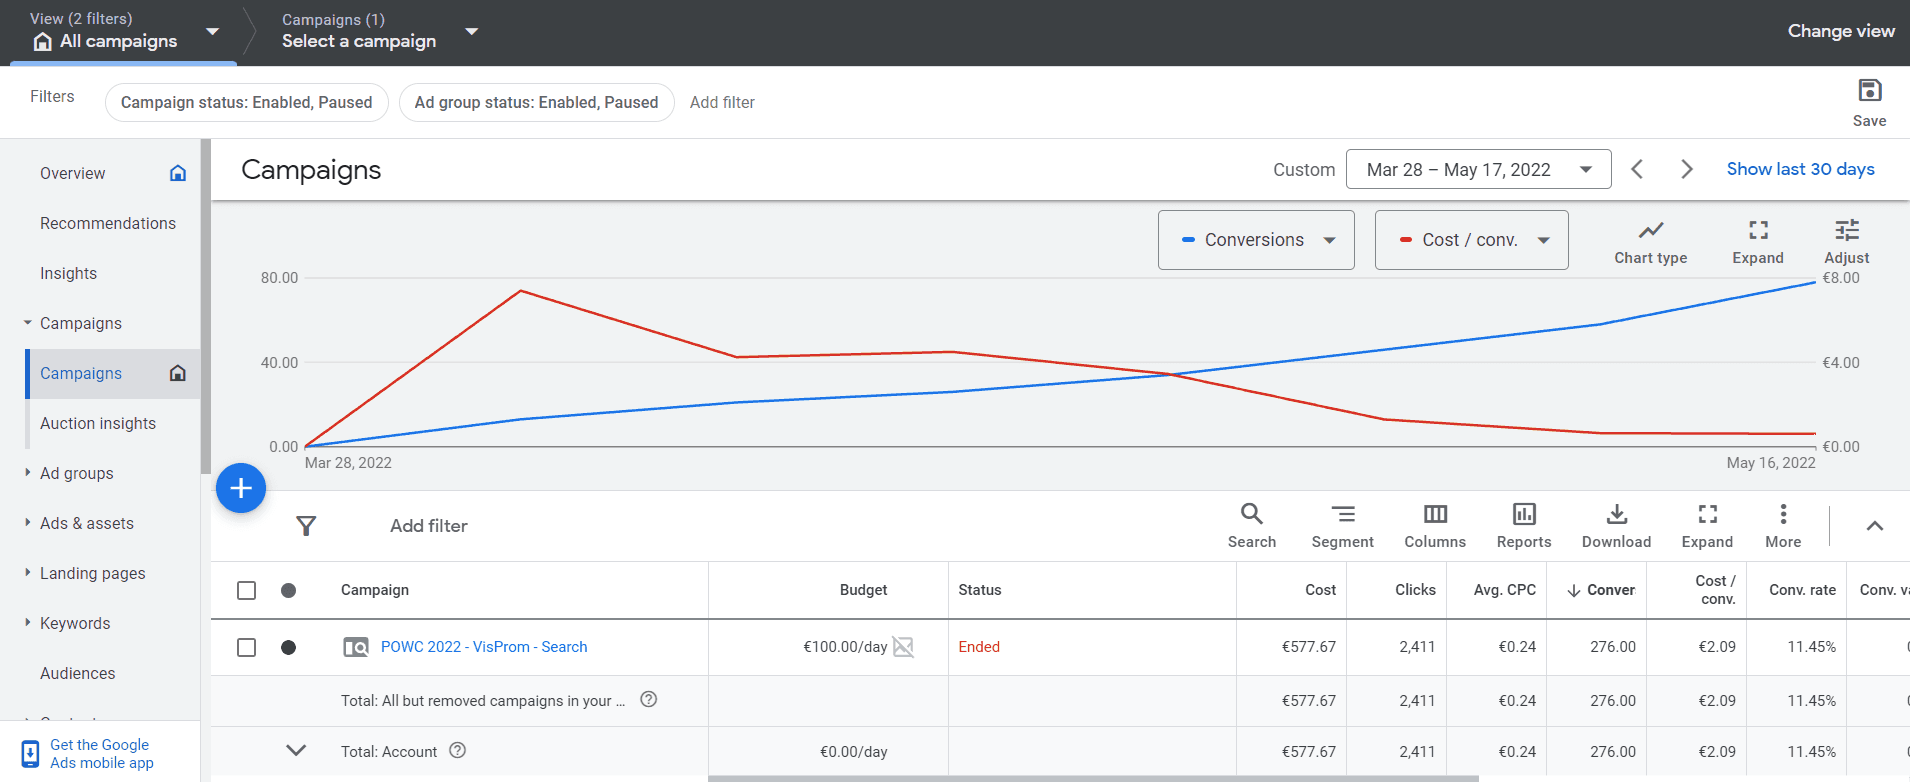Click sort arrow on Conversions column
Viewport: 1910px width, 782px height.
click(1574, 590)
